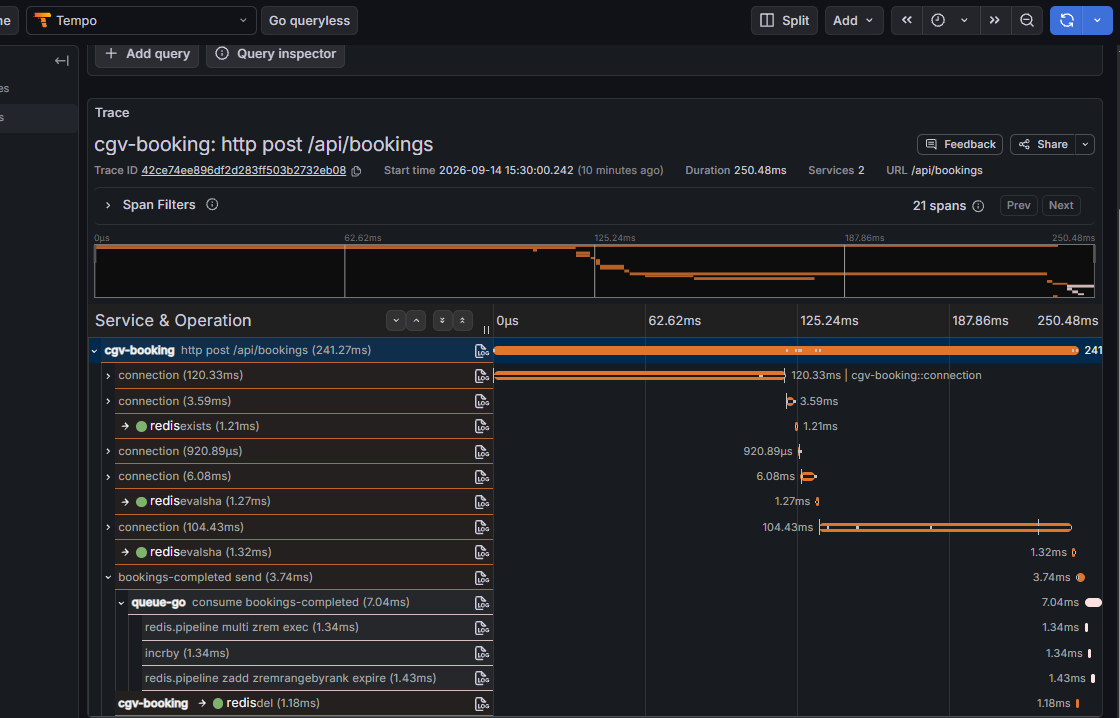This screenshot has width=1120, height=718.
Task: Expand the connection (104.43ms) span
Action: click(108, 527)
